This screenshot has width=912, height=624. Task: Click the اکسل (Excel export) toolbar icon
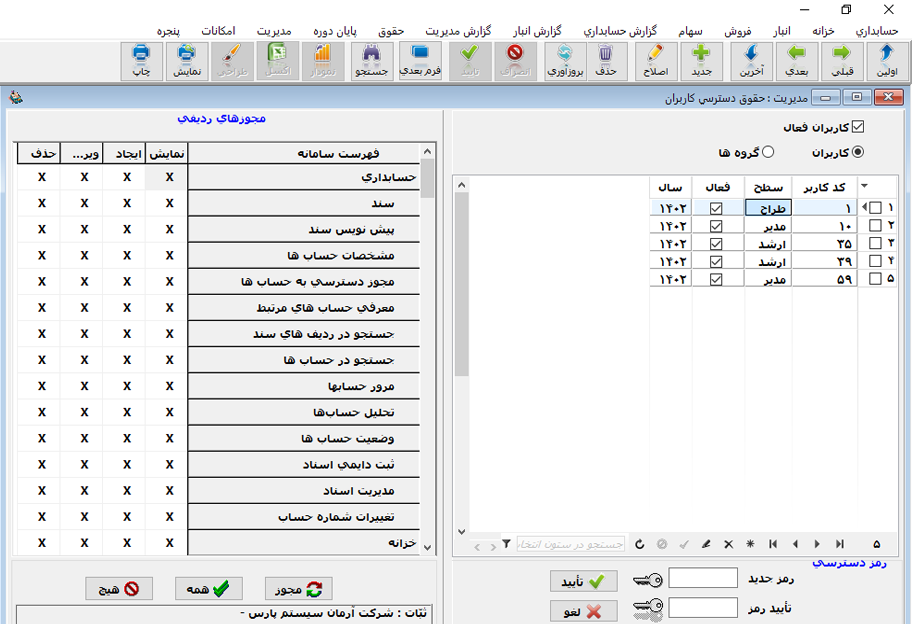tap(278, 60)
